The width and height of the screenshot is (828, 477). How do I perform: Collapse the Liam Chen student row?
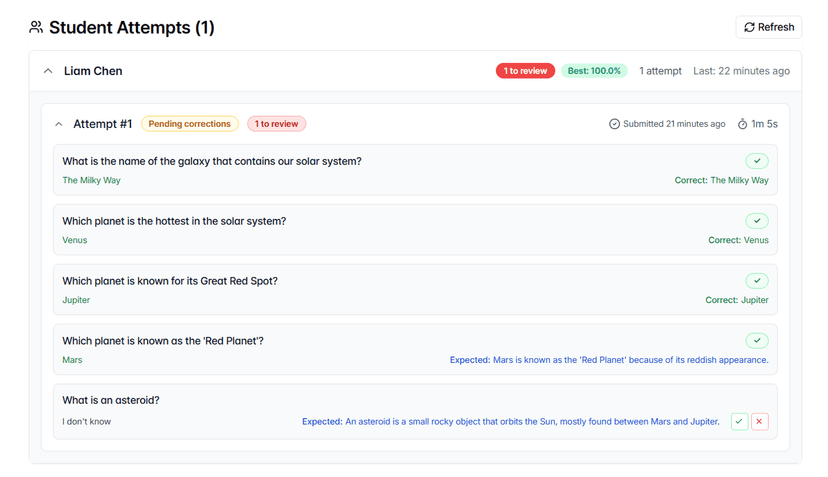(48, 71)
